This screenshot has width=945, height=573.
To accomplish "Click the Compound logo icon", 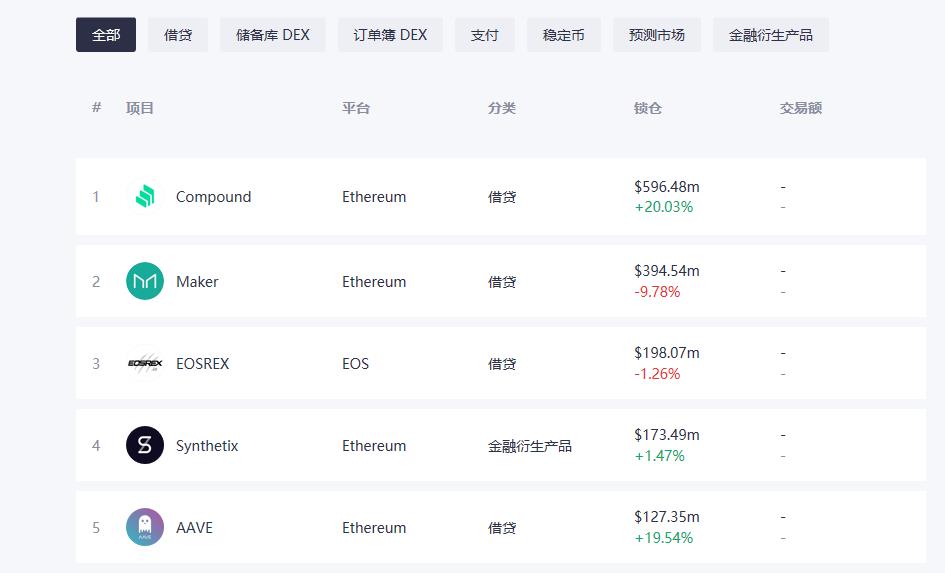I will pos(145,196).
